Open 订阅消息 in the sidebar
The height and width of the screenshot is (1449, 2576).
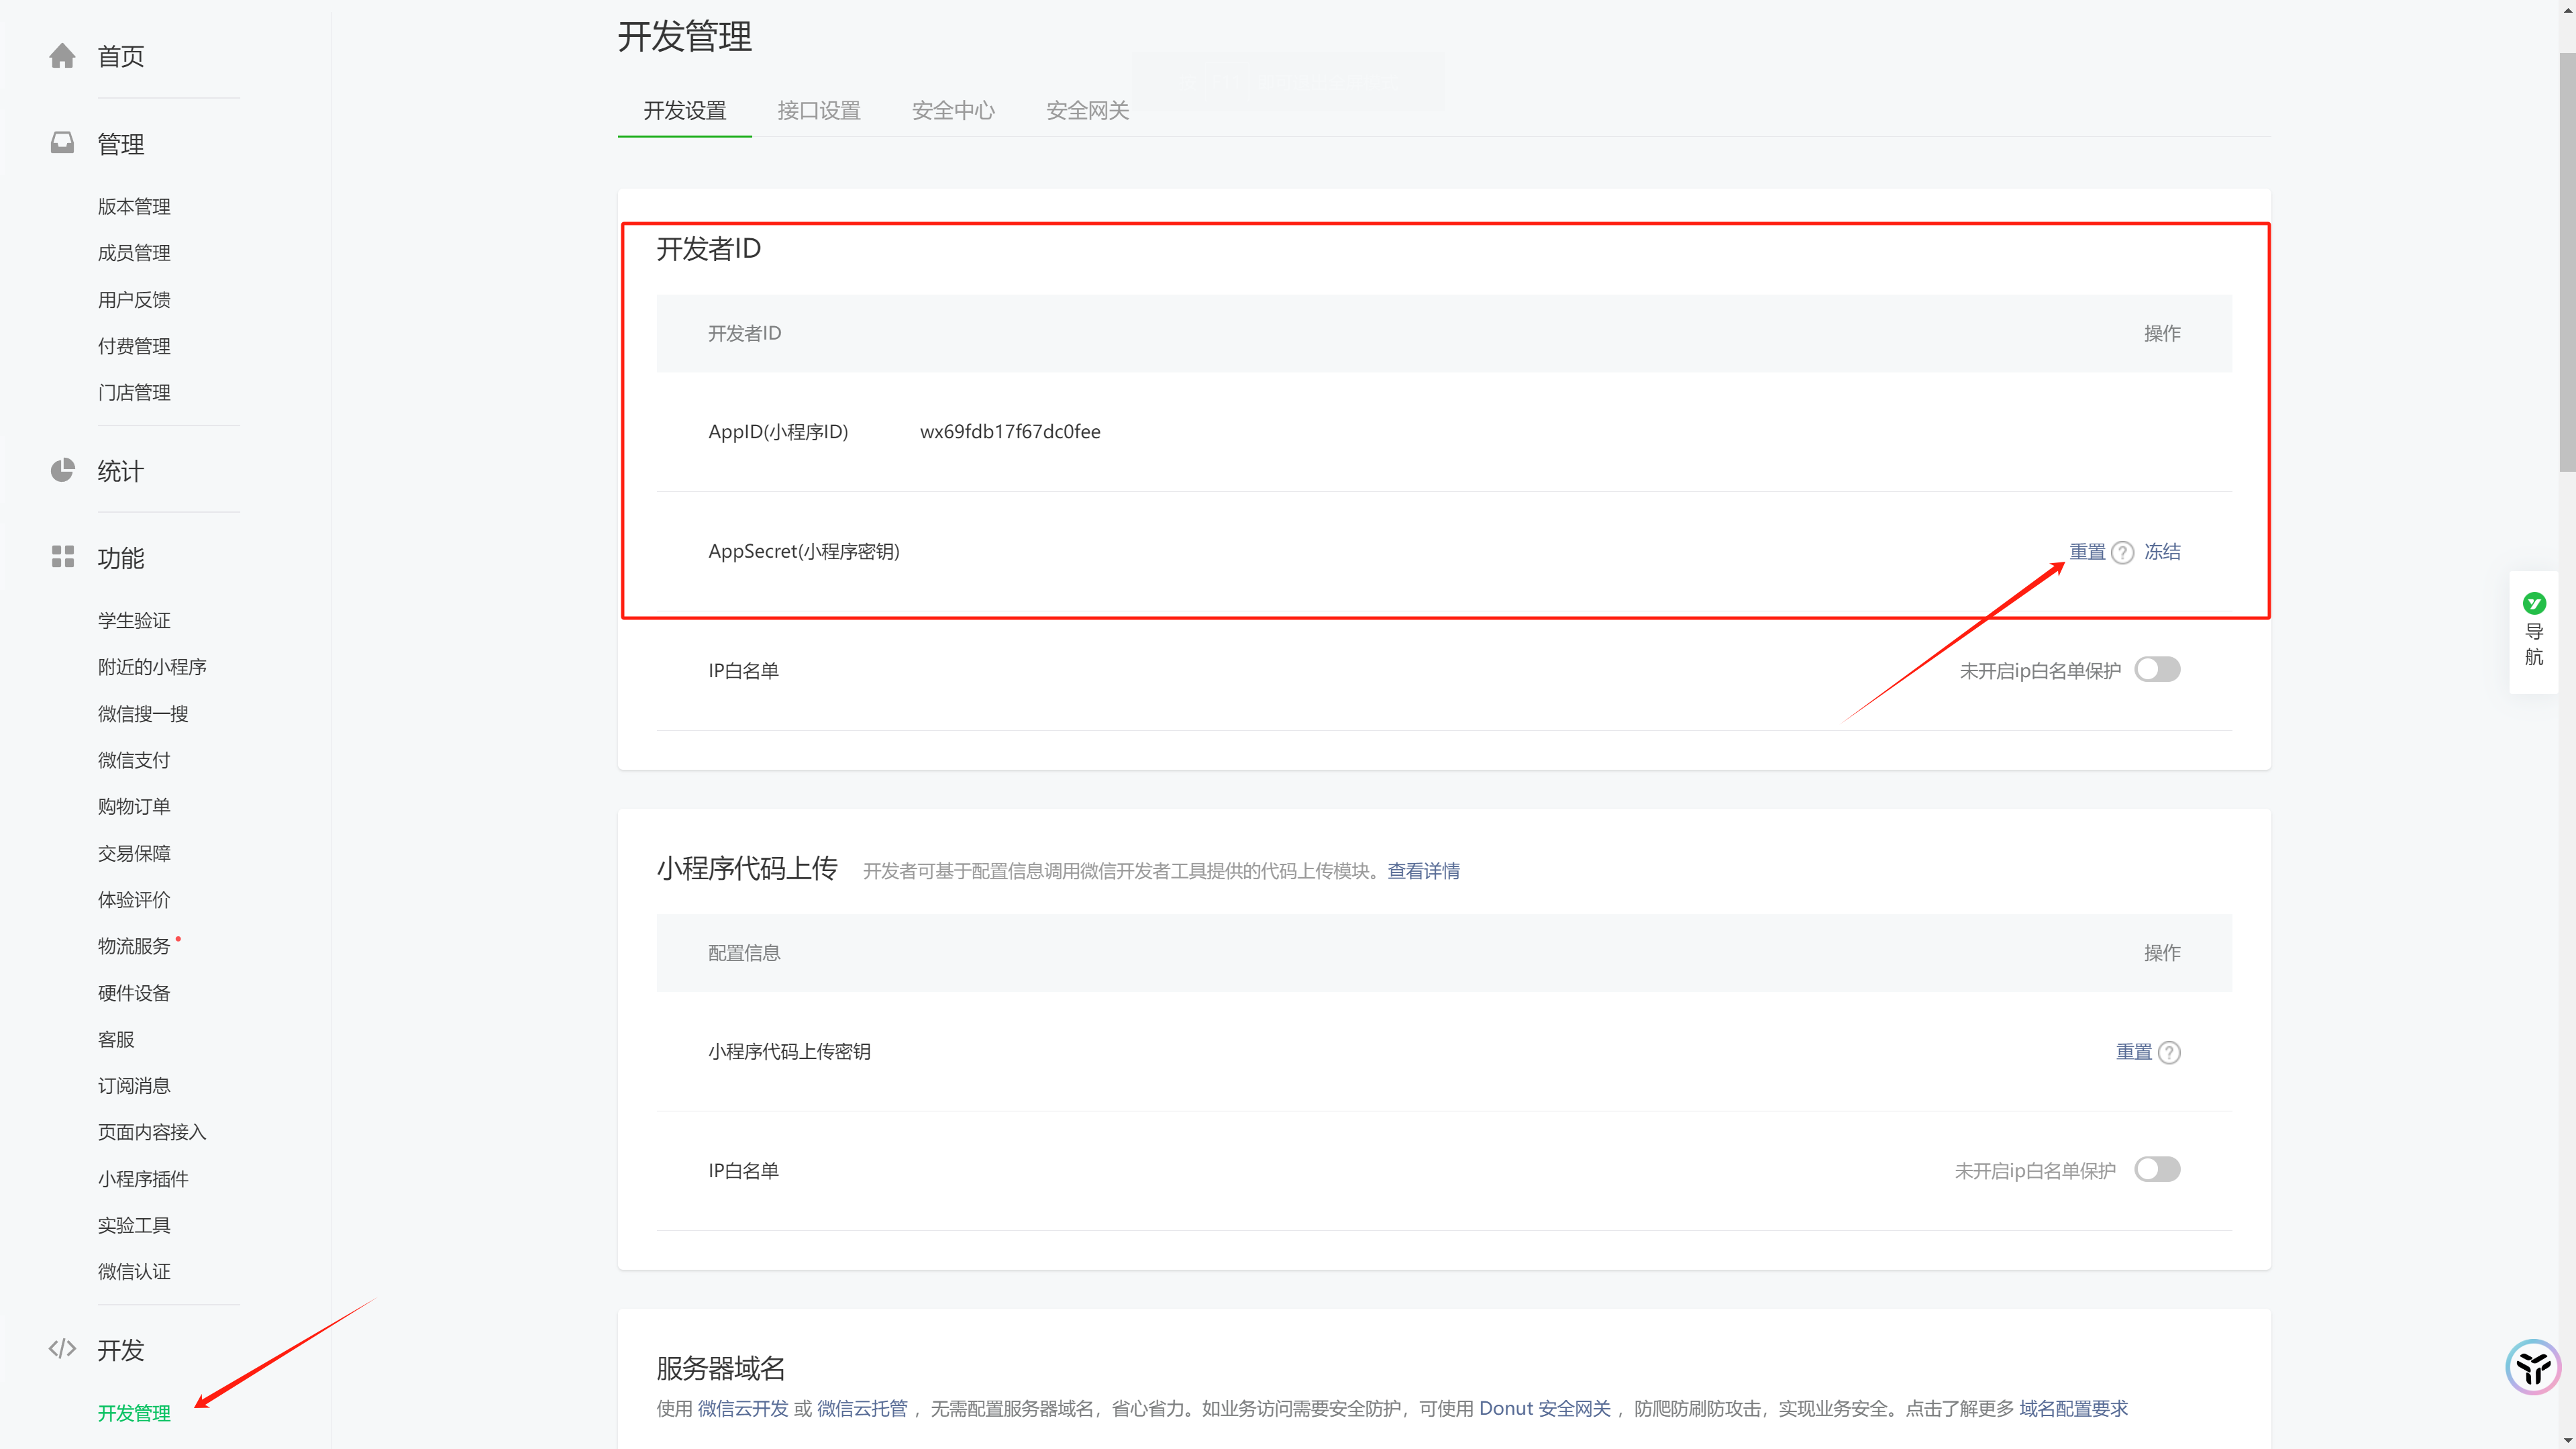pos(134,1085)
